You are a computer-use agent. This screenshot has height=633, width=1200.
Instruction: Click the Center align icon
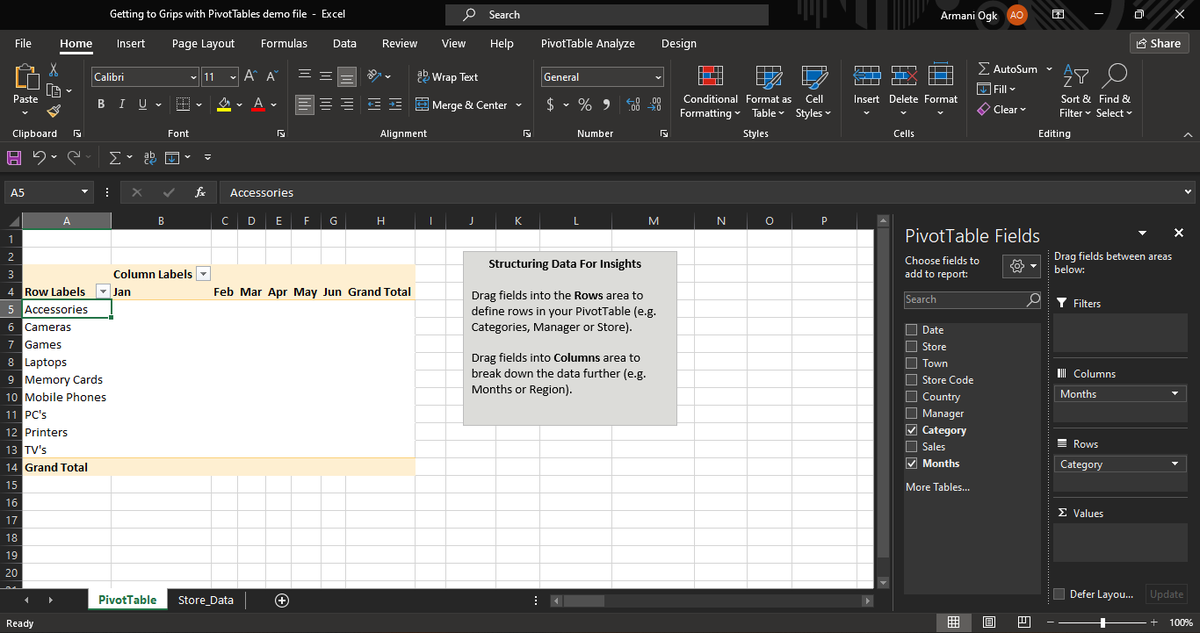tap(327, 105)
